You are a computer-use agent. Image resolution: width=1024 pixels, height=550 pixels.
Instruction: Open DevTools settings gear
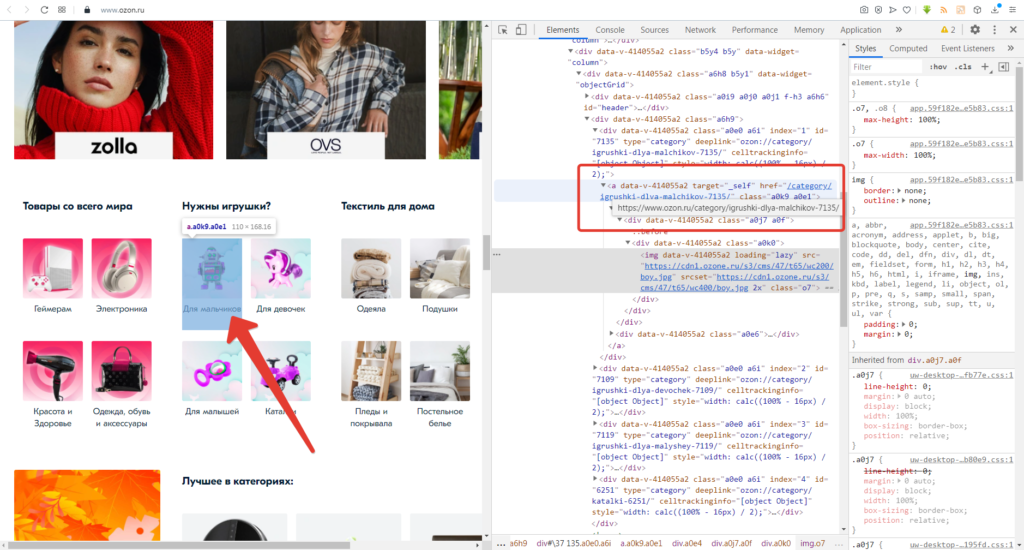[x=975, y=30]
